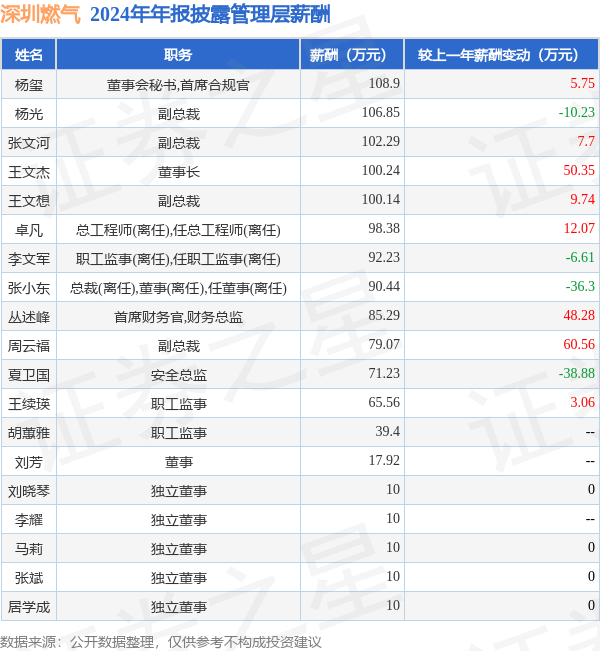Click the salary value 98.38
The width and height of the screenshot is (600, 651).
(x=384, y=228)
